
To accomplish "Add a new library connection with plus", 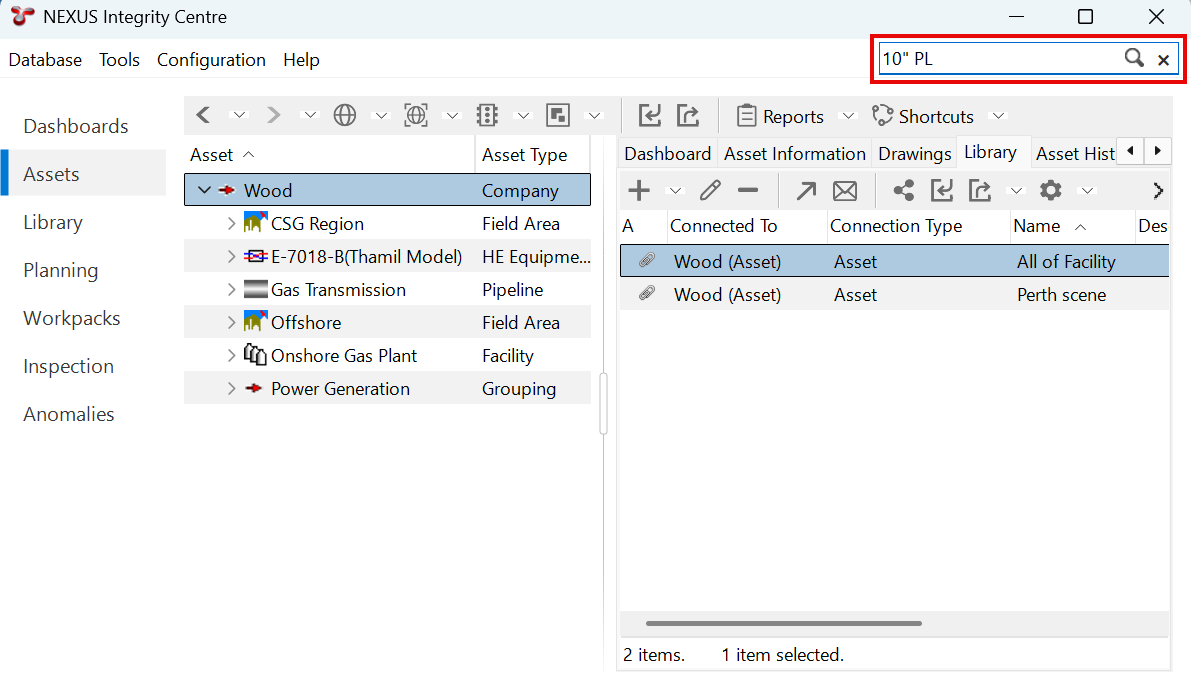I will coord(639,191).
